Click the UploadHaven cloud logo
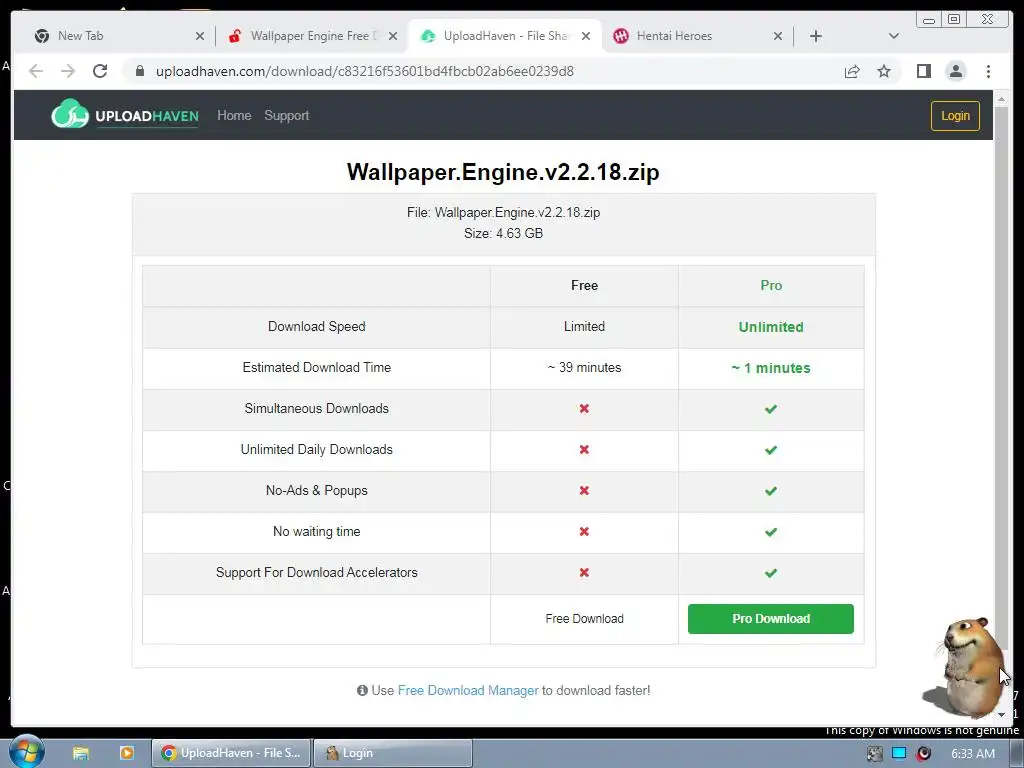 70,114
